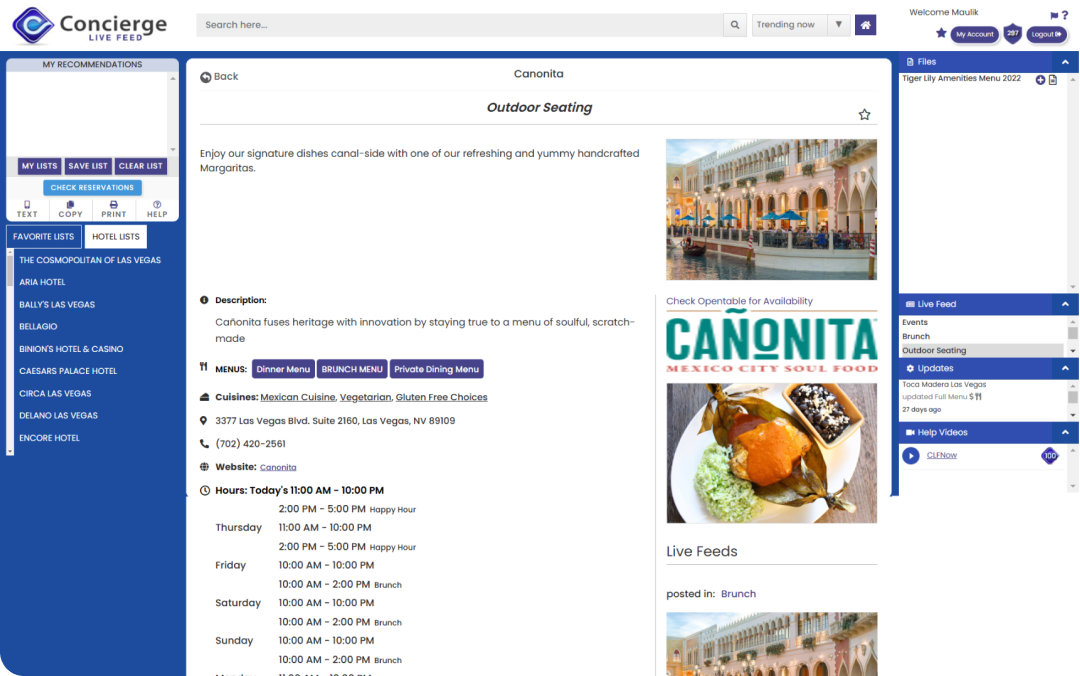Click the clock icon beside Hours
This screenshot has height=676, width=1080.
click(205, 491)
